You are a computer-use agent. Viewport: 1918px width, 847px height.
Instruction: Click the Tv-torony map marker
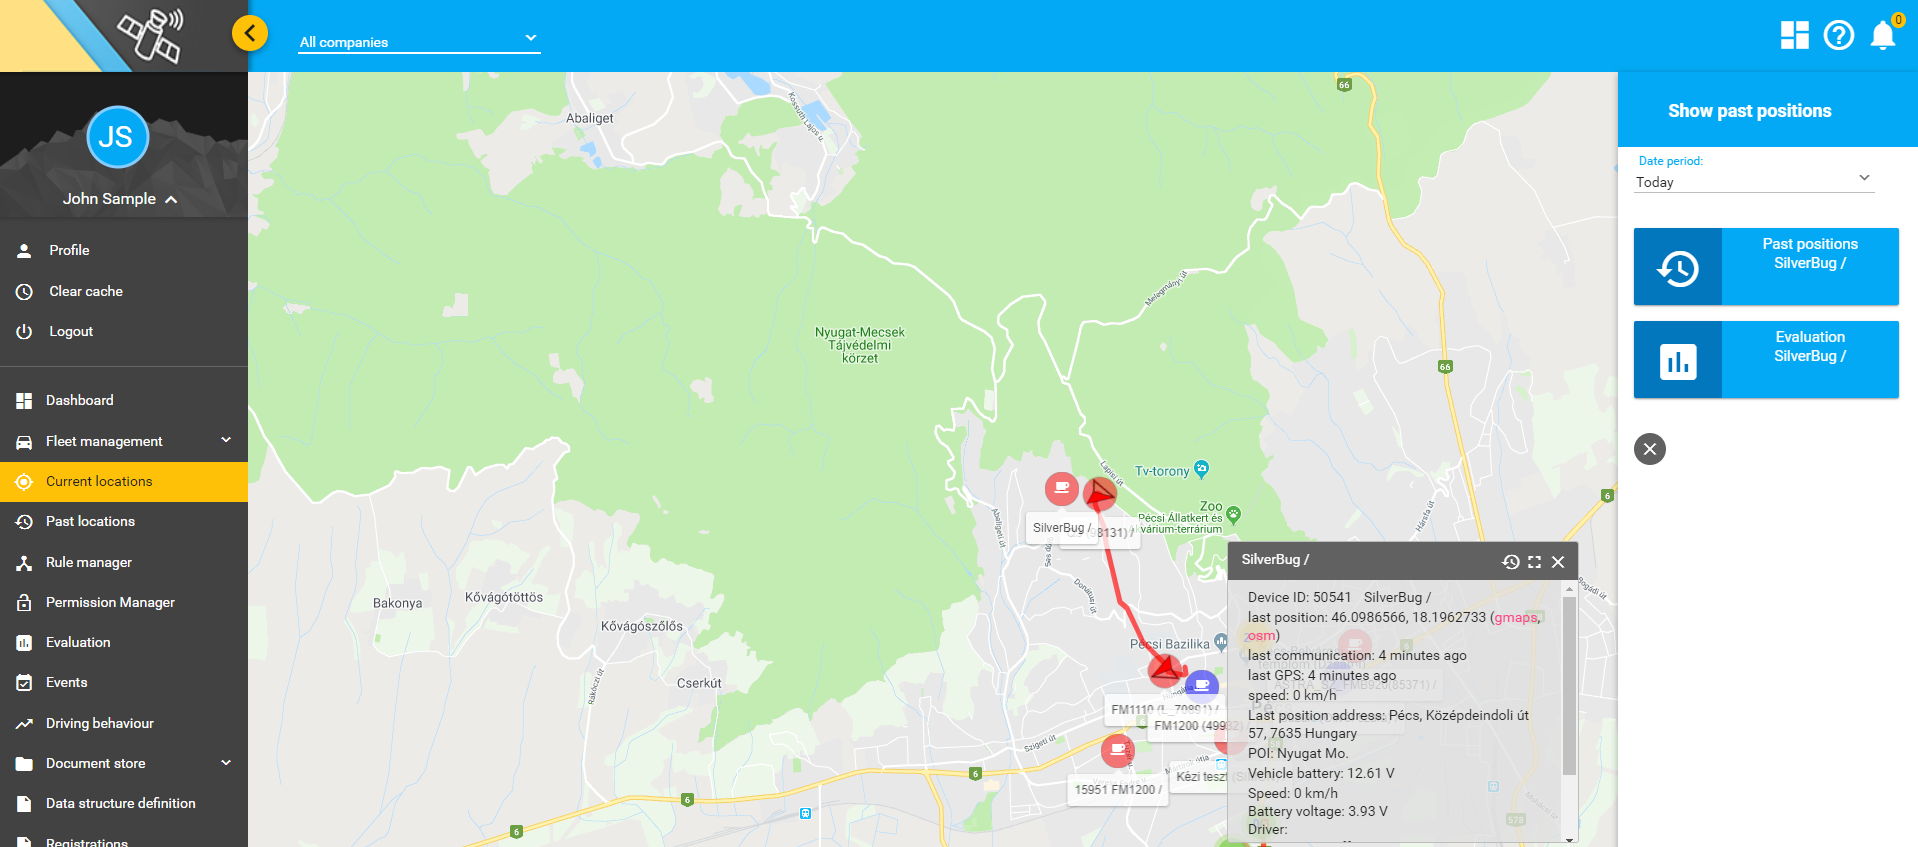point(1202,469)
